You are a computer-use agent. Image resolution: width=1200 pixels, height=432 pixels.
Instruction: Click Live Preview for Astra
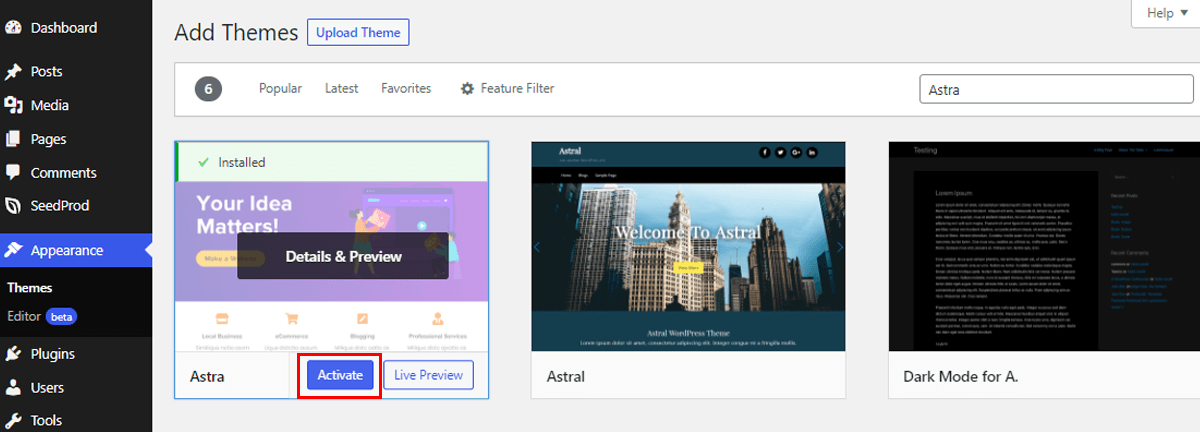428,375
